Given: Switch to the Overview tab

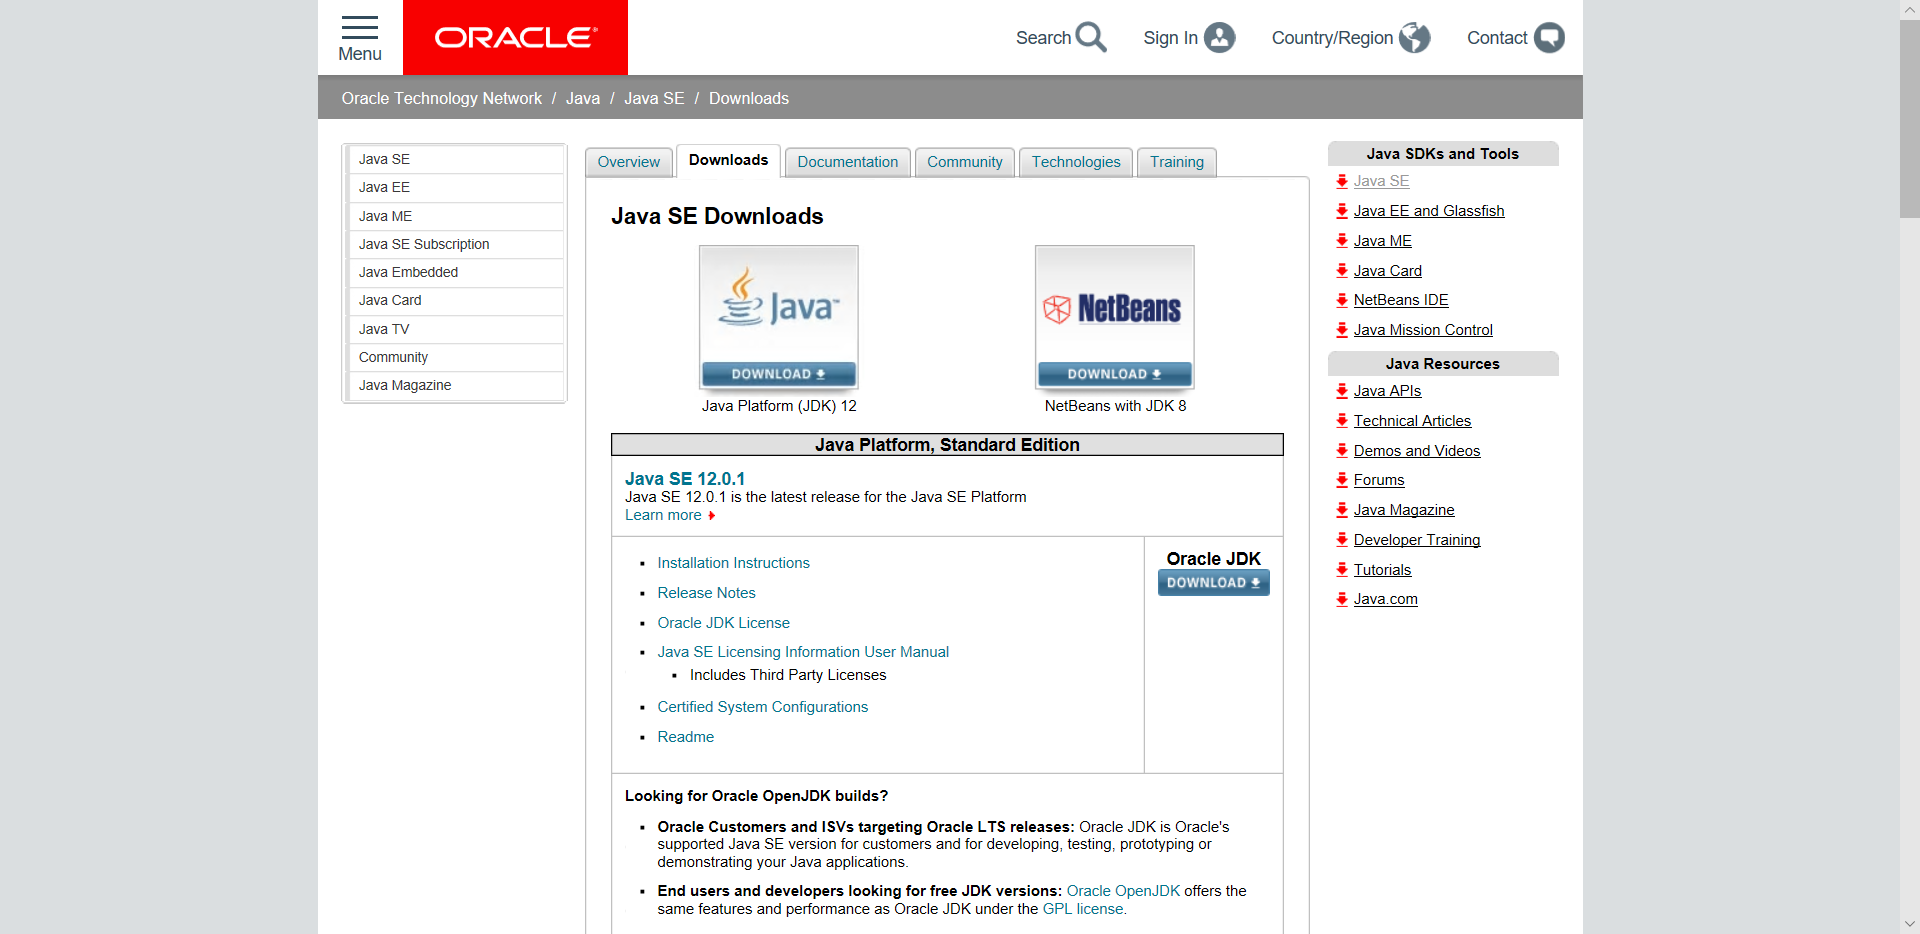Looking at the screenshot, I should click(x=629, y=162).
